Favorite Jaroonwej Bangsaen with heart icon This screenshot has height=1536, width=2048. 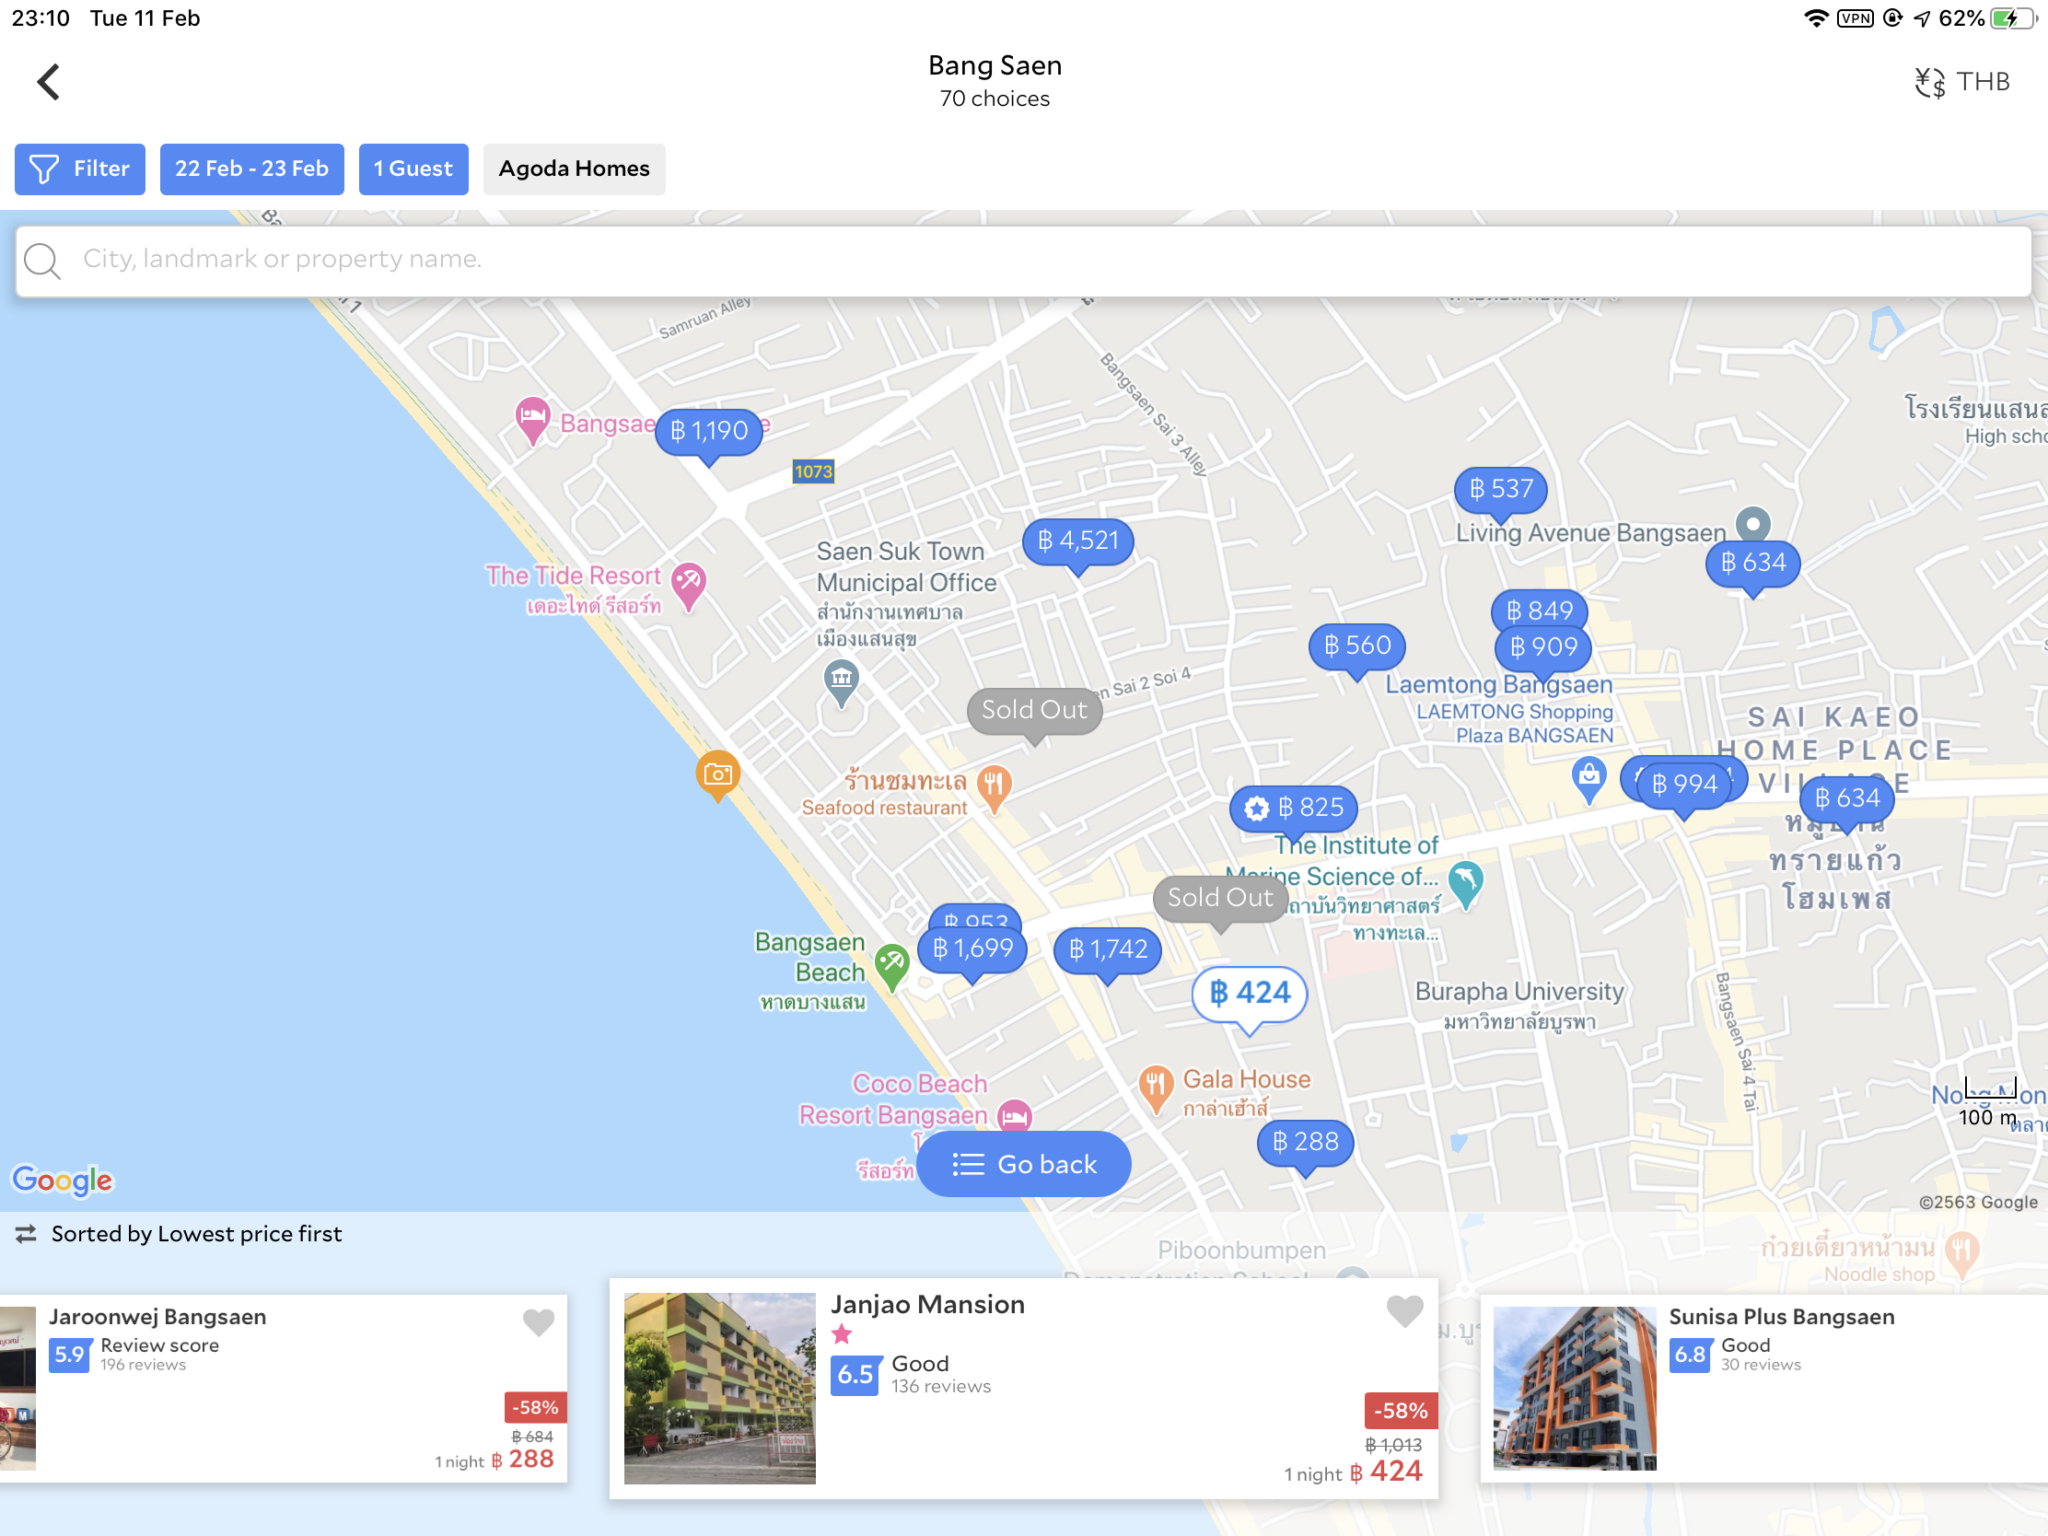pos(538,1322)
